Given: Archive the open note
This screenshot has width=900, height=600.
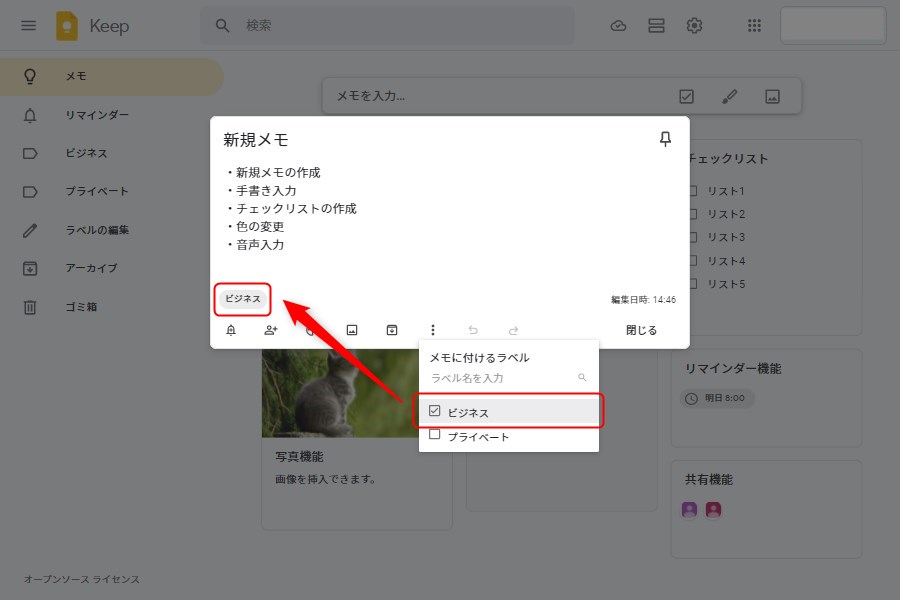Looking at the screenshot, I should pyautogui.click(x=392, y=330).
